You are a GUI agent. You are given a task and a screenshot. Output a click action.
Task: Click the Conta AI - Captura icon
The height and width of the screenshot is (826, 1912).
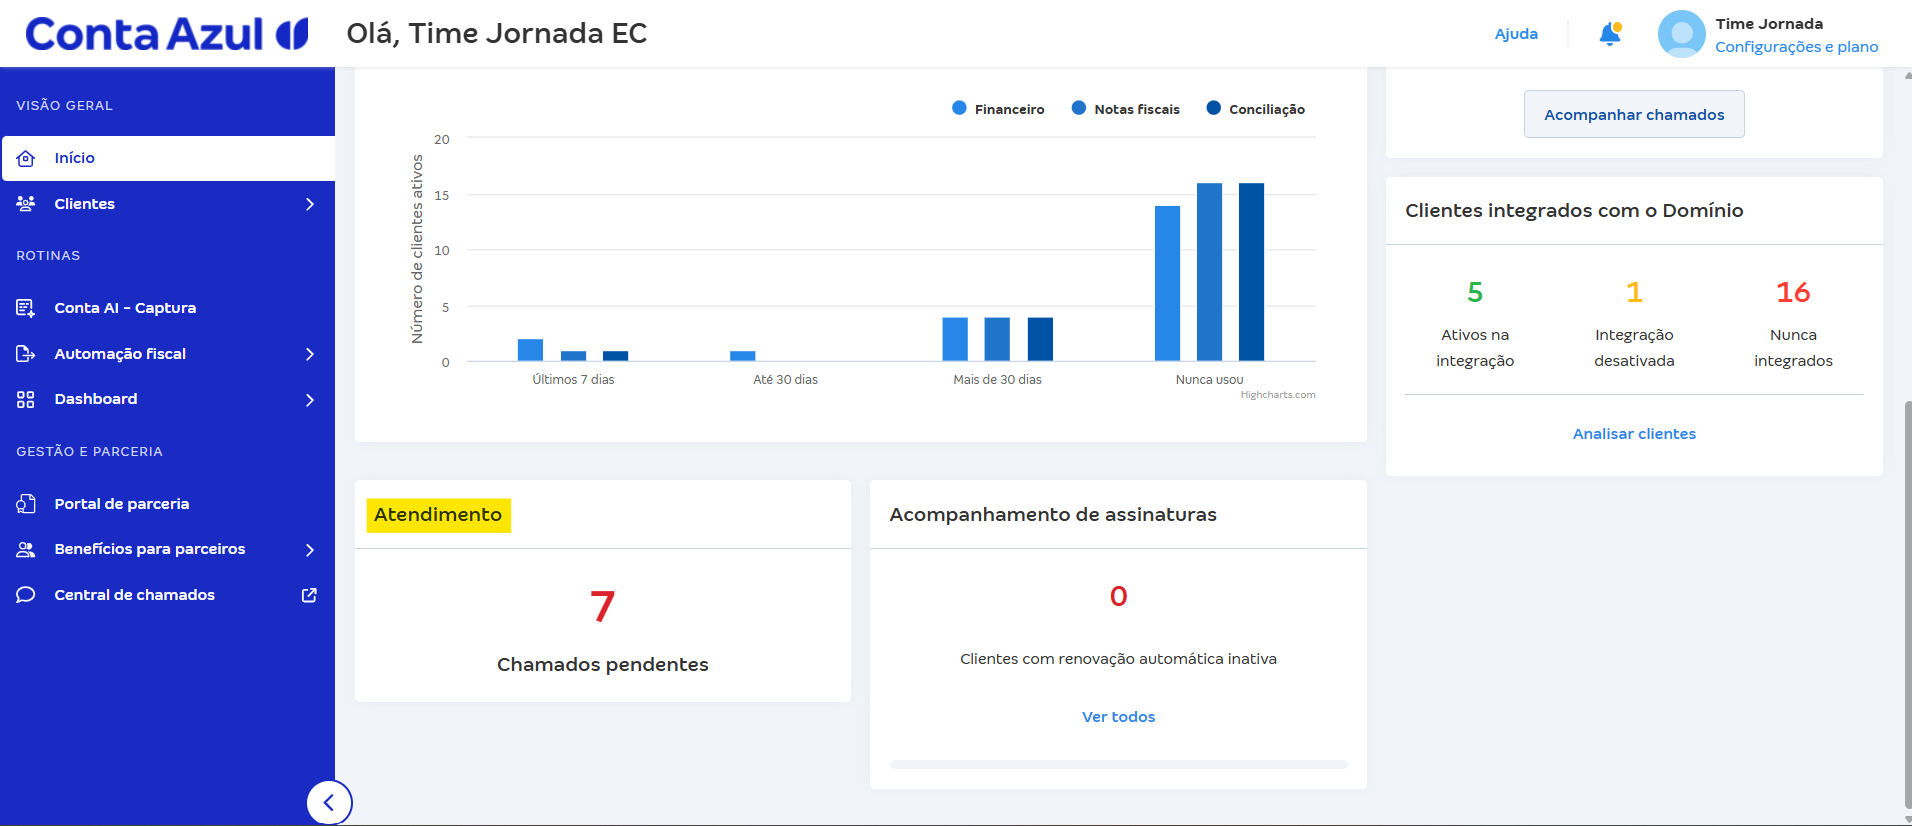pyautogui.click(x=26, y=308)
